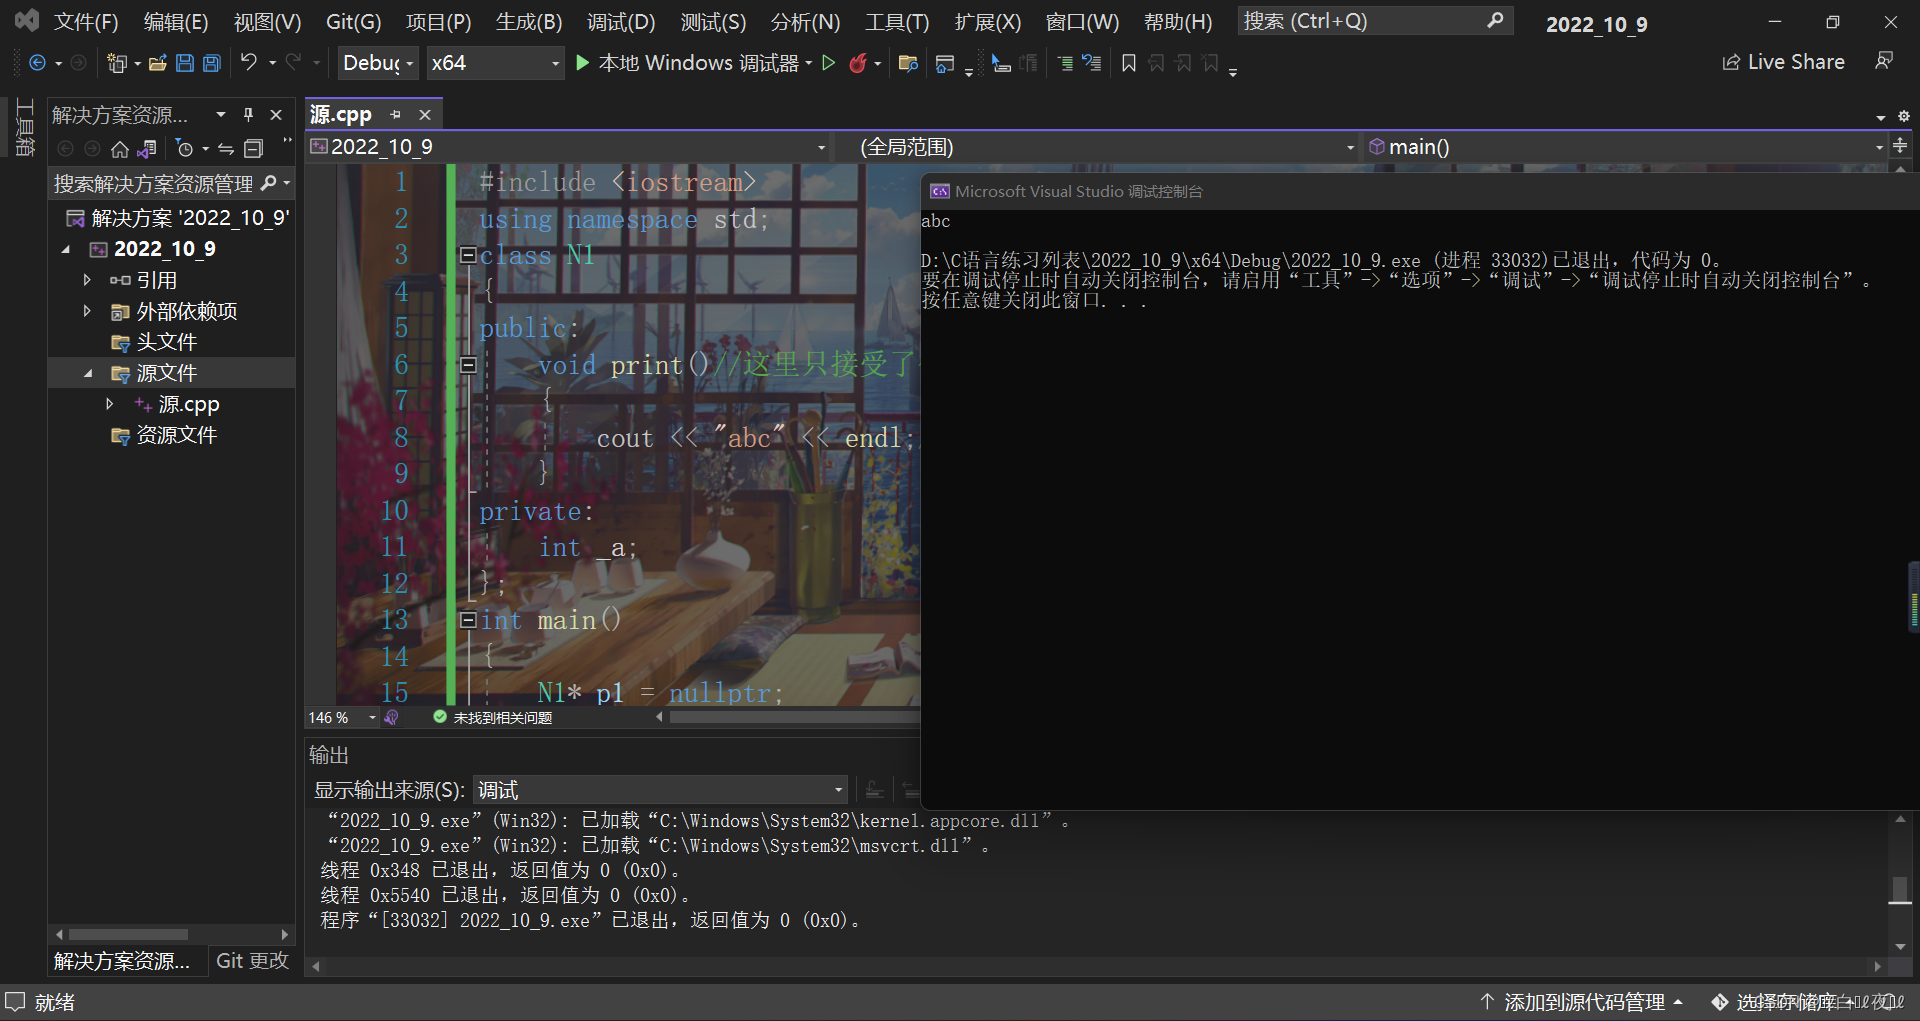The height and width of the screenshot is (1021, 1920).
Task: Collapse the void print() code block
Action: point(467,365)
